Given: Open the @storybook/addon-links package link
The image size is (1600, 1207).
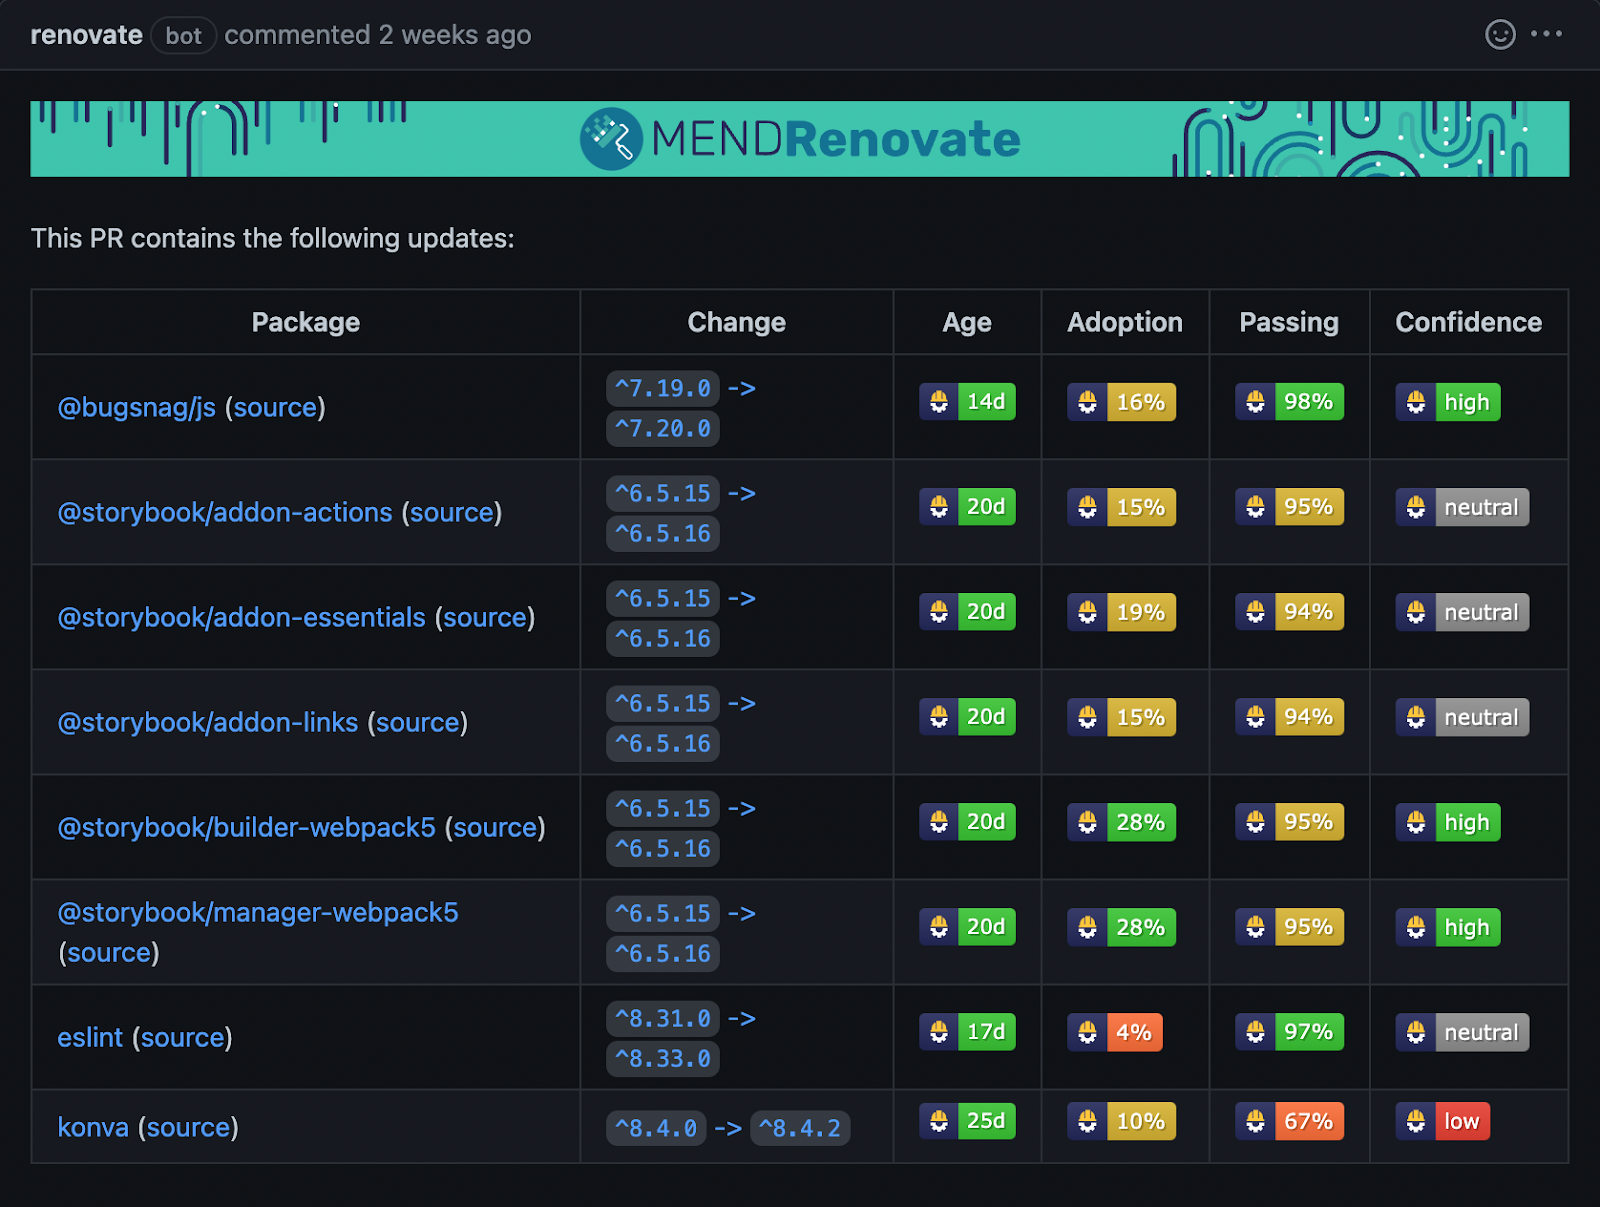Looking at the screenshot, I should tap(208, 722).
